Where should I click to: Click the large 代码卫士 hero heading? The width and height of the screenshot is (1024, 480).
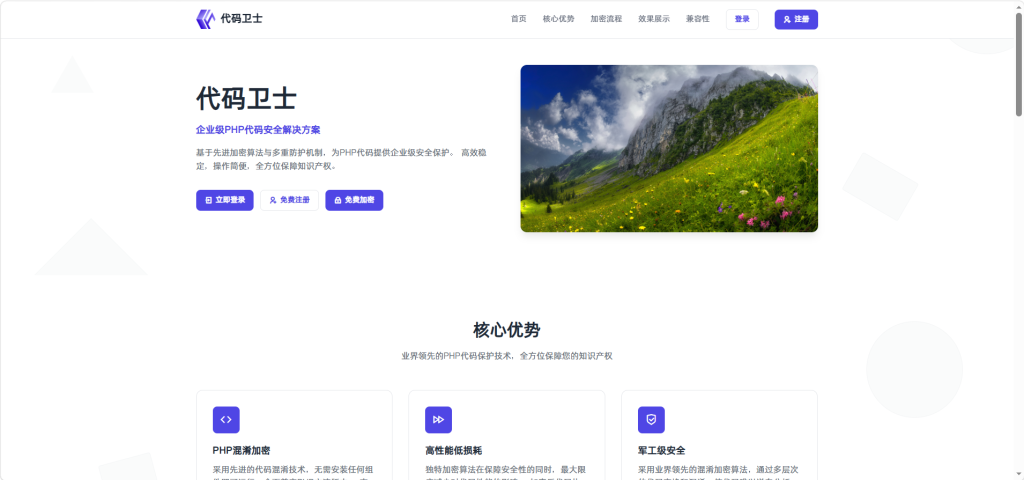246,99
